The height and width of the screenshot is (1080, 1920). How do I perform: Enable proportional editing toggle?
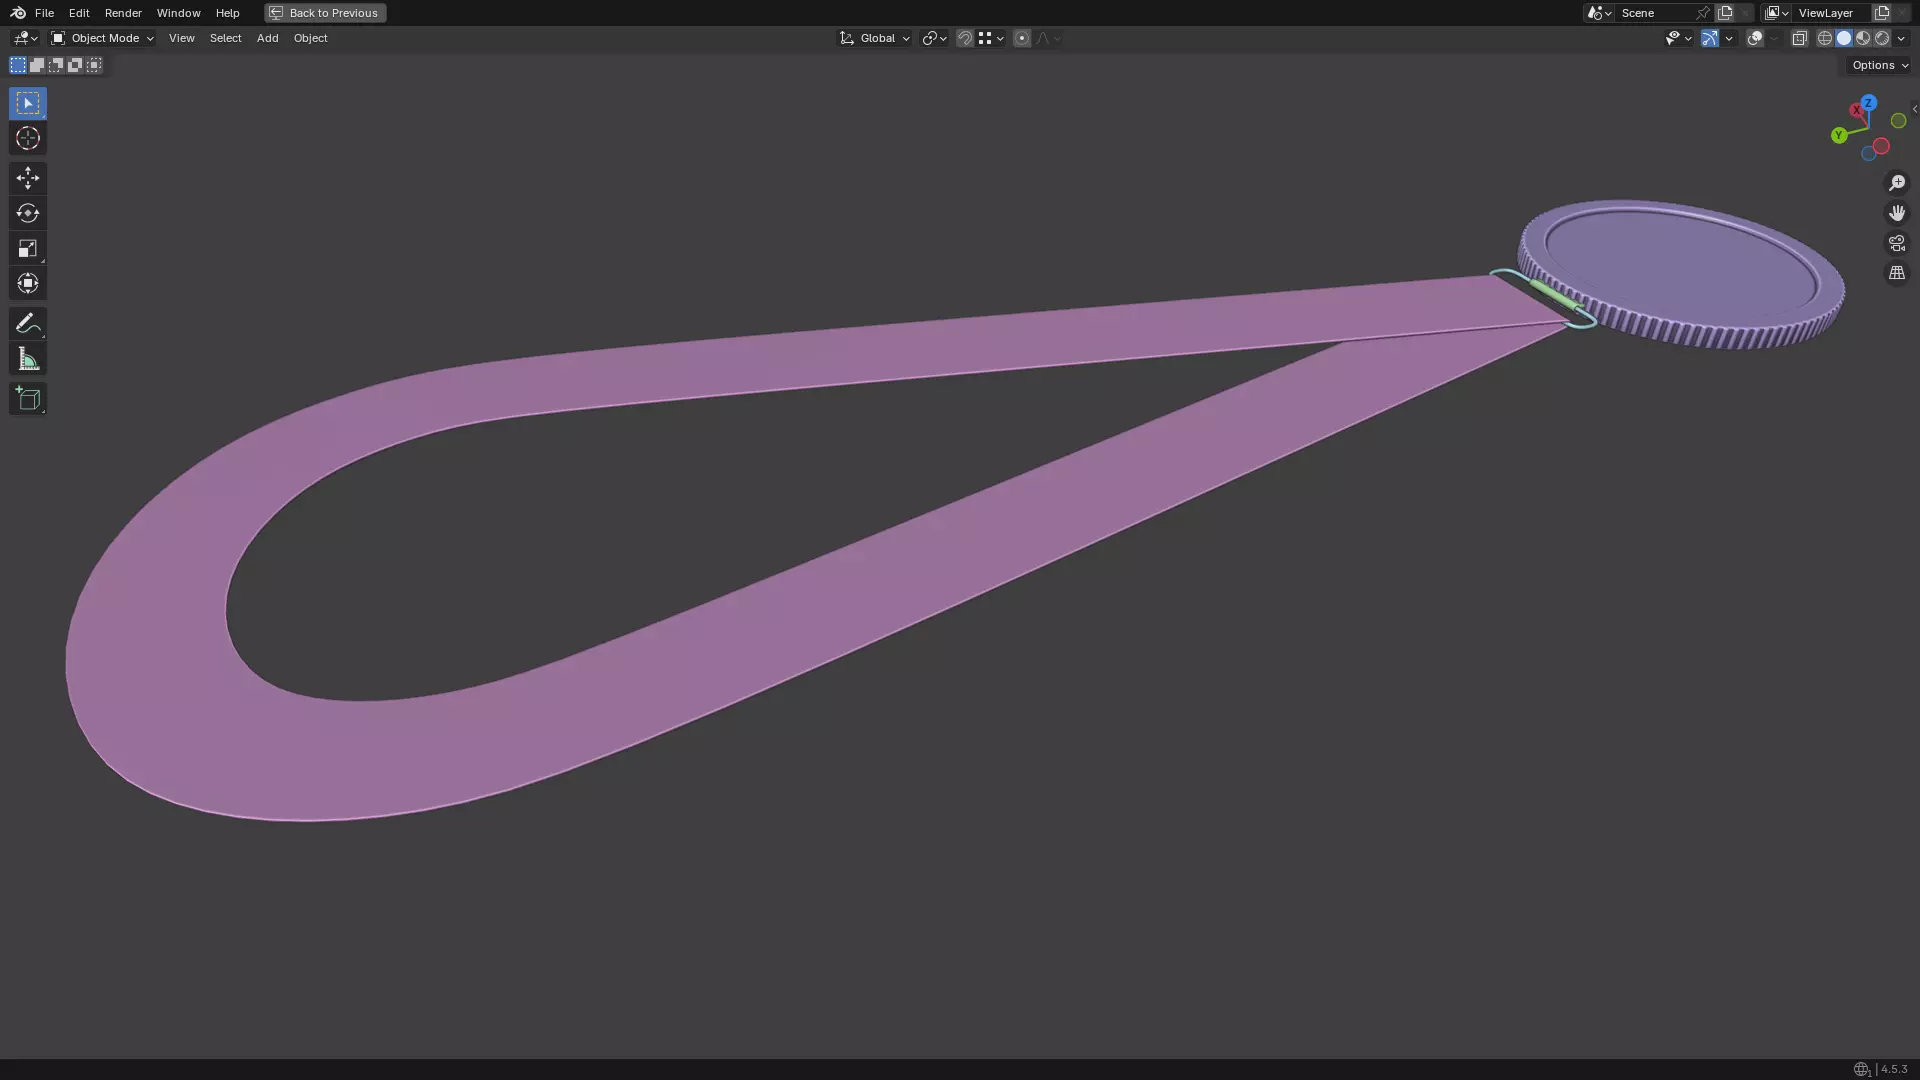pos(1021,38)
